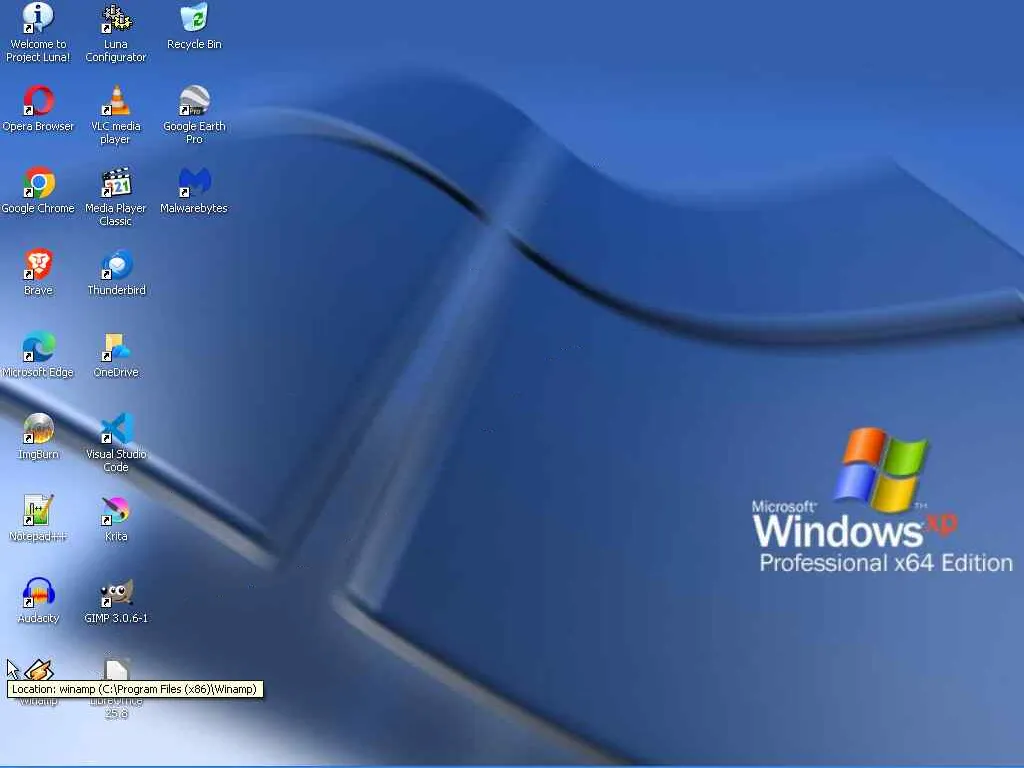
Task: Select the LibreOffice 25.8 document icon
Action: (116, 669)
